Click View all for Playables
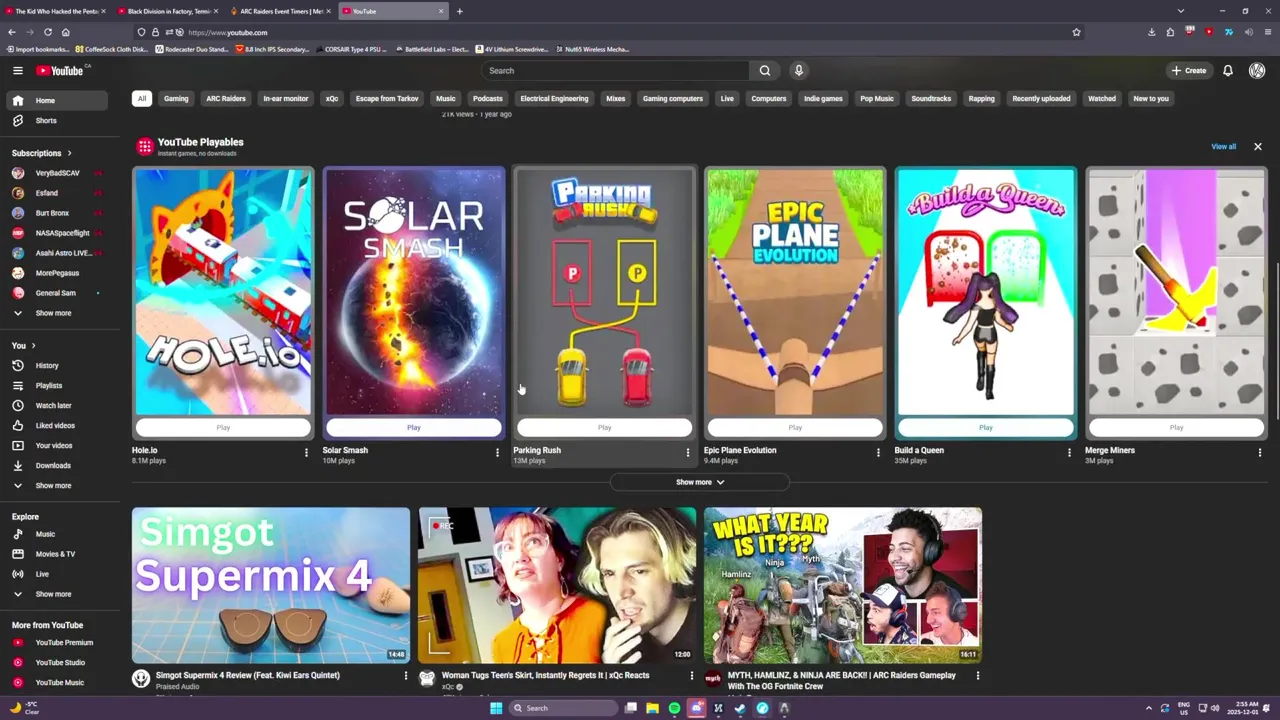1280x720 pixels. point(1224,147)
